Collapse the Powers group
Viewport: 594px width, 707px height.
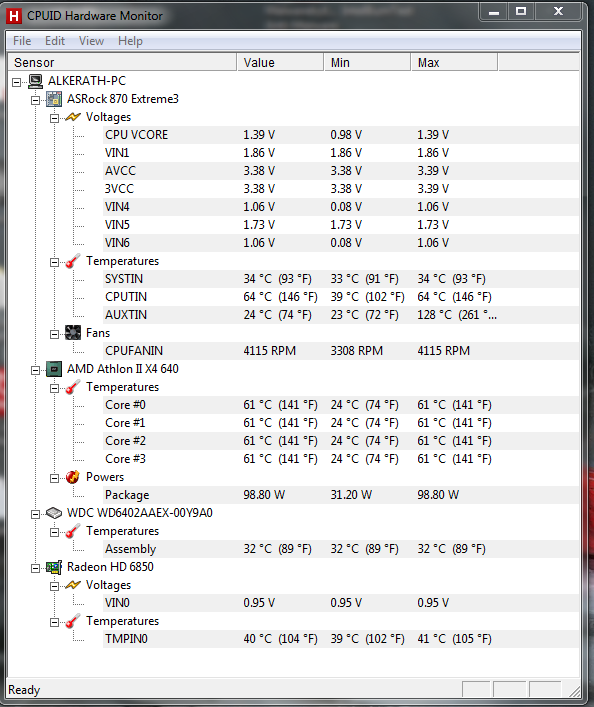pos(54,478)
